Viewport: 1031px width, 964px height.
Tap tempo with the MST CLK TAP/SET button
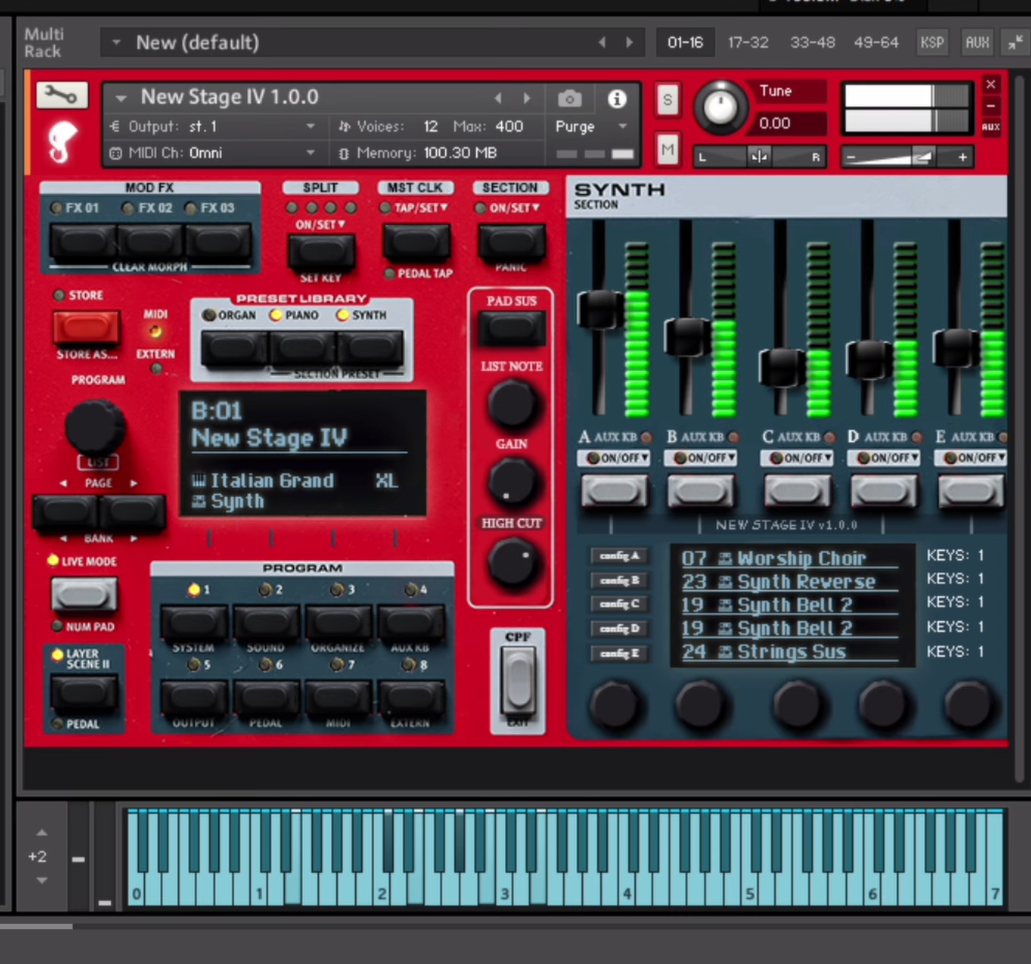click(x=416, y=240)
